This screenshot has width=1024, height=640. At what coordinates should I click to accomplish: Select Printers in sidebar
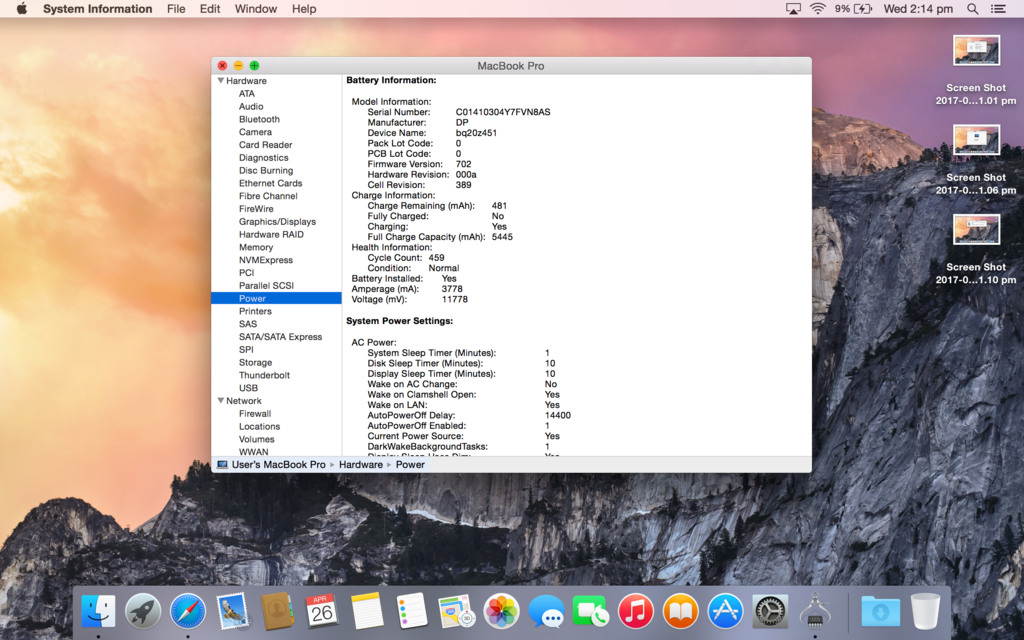(255, 311)
